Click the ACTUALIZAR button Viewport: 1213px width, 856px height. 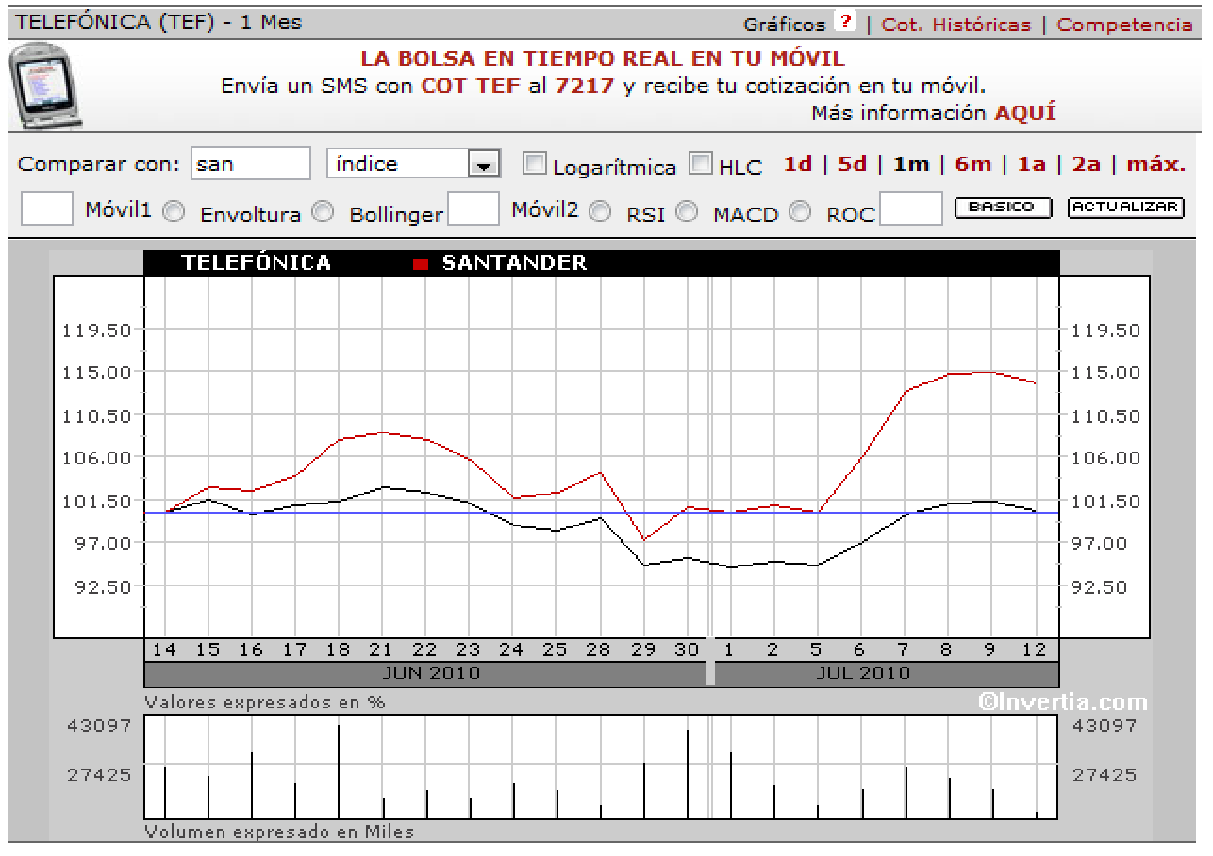(x=1126, y=207)
